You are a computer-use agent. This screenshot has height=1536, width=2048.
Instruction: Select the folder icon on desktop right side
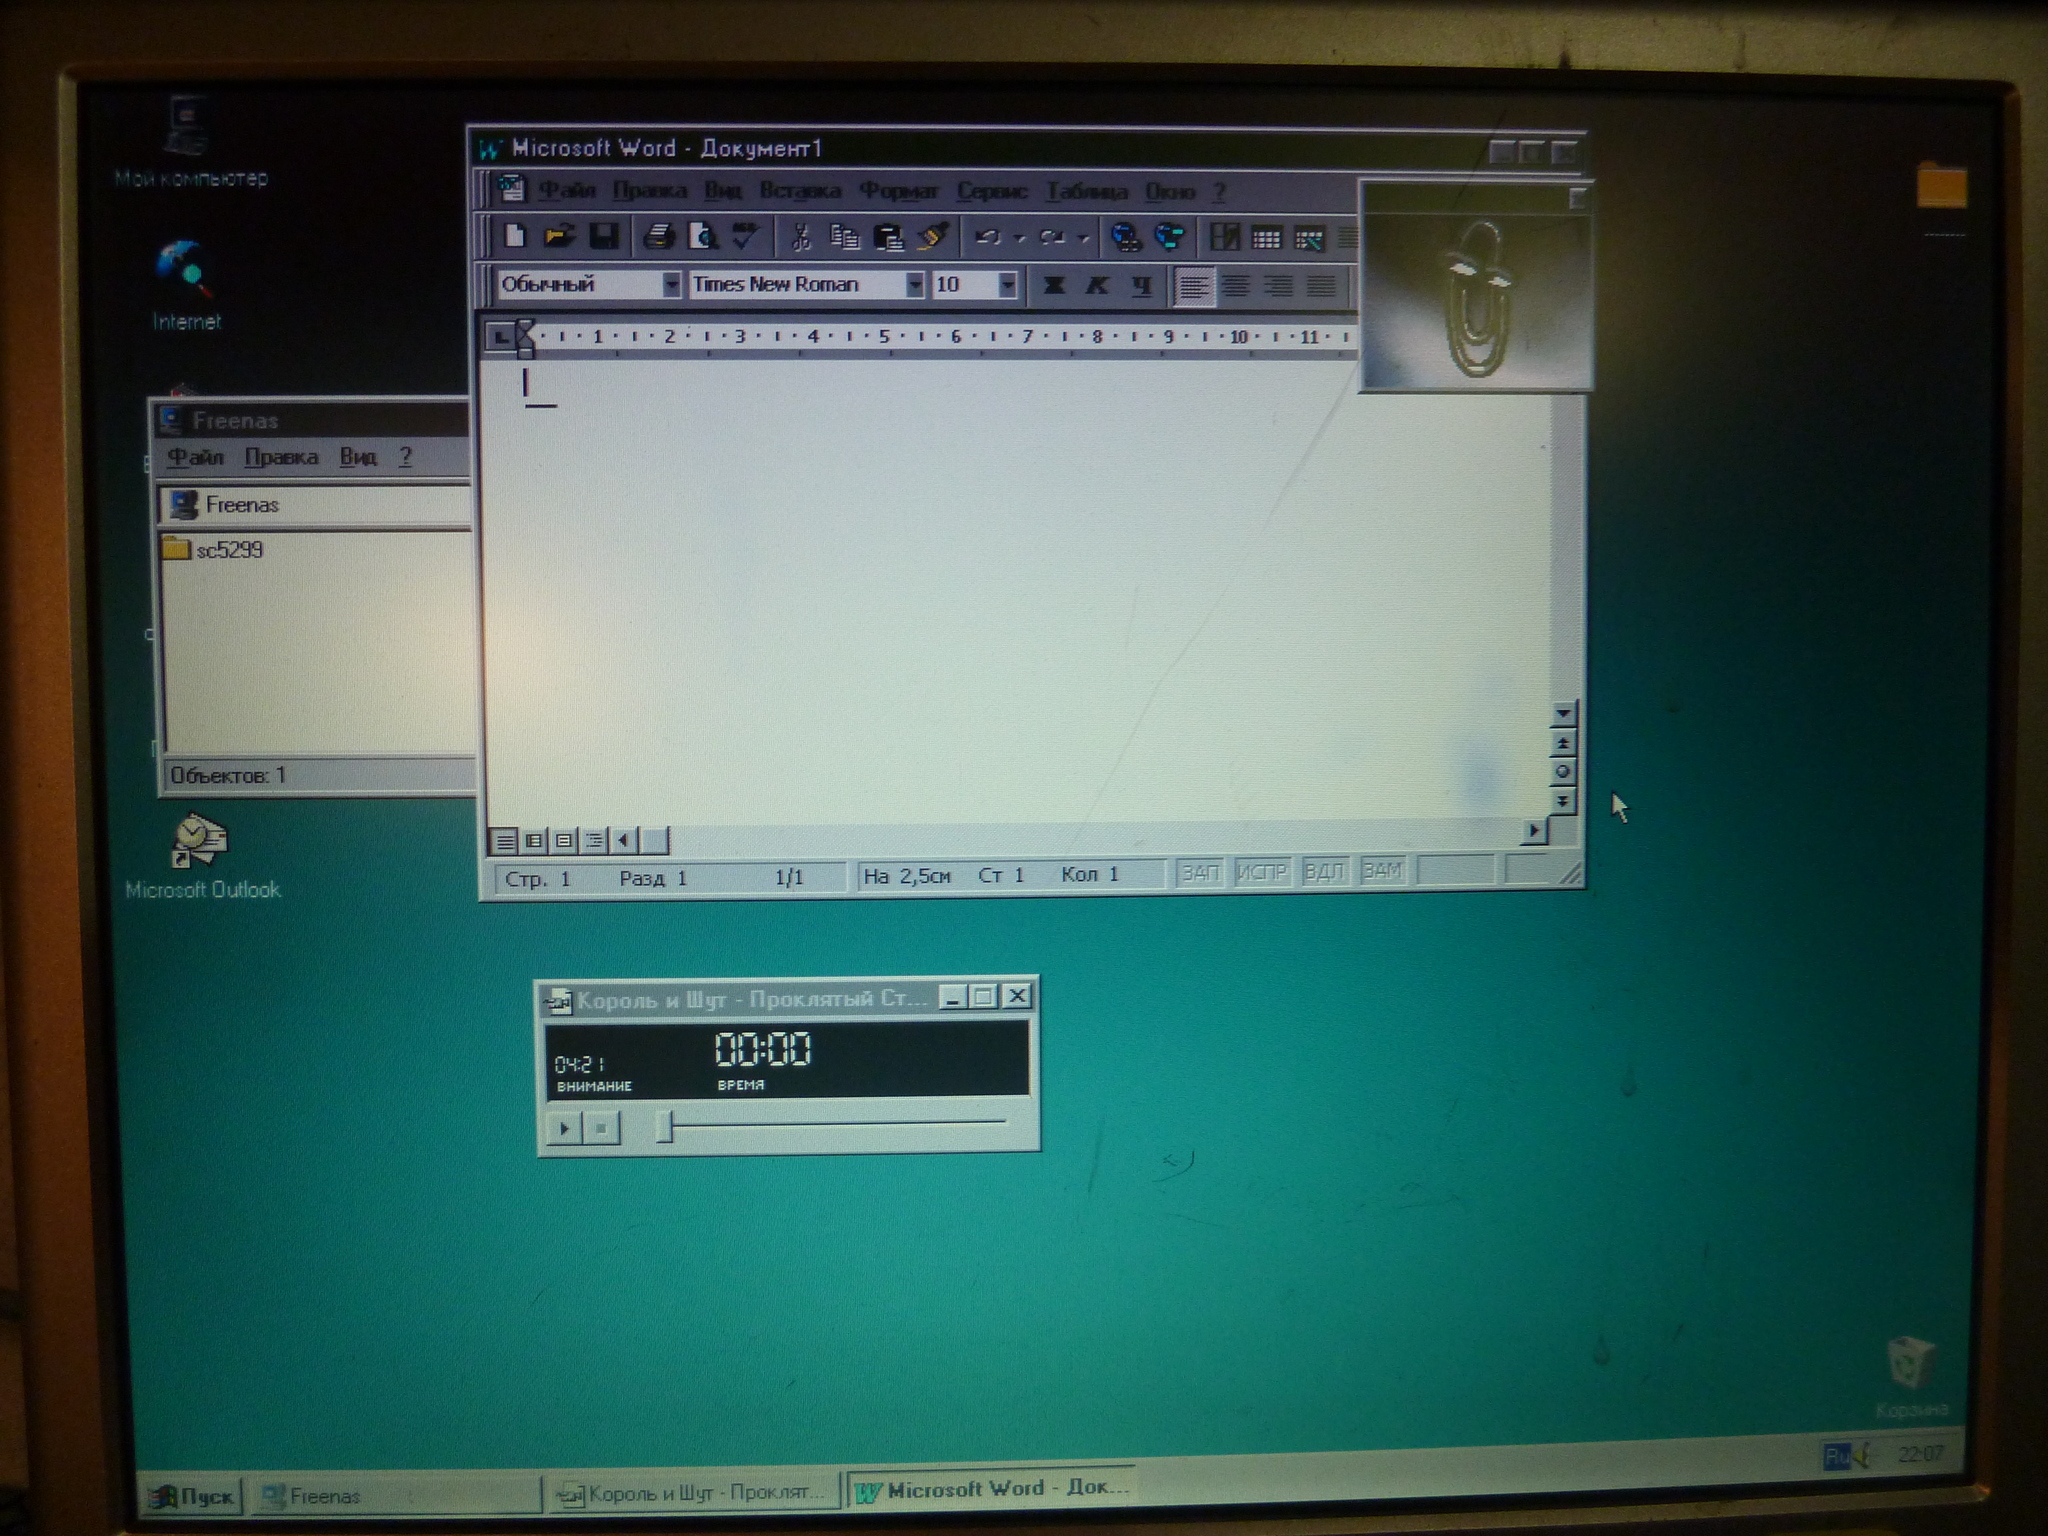pos(1942,186)
